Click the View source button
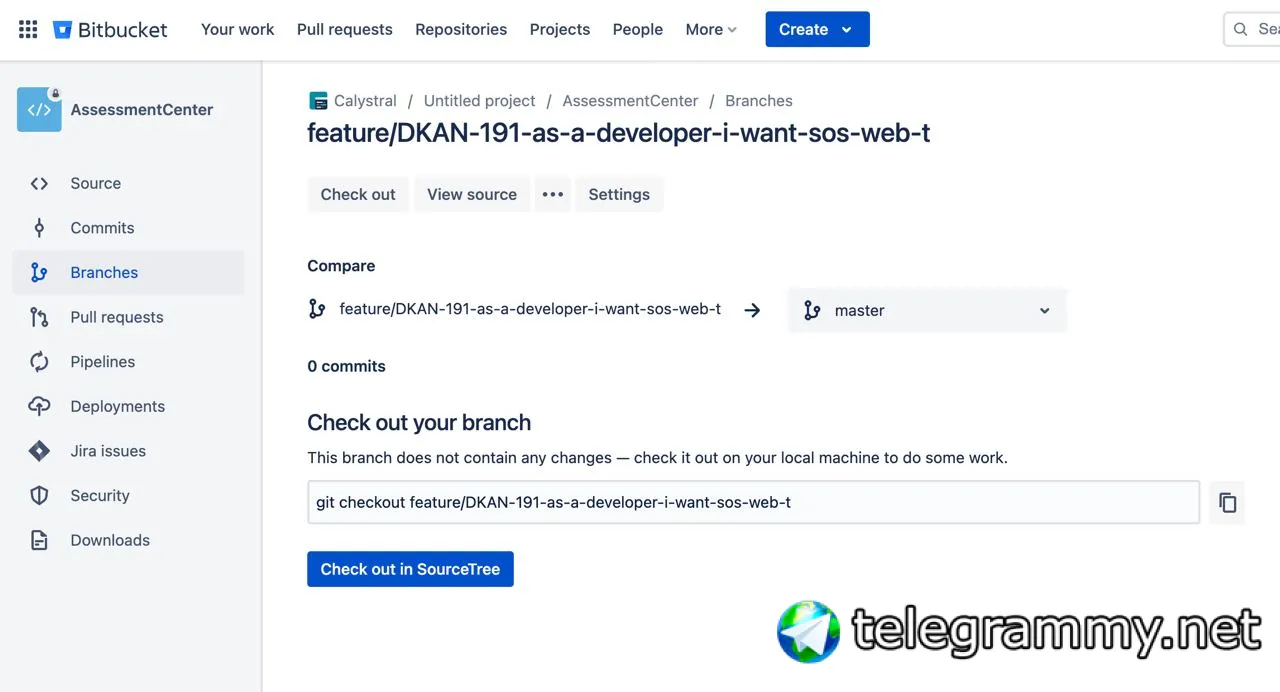The width and height of the screenshot is (1280, 692). [472, 194]
